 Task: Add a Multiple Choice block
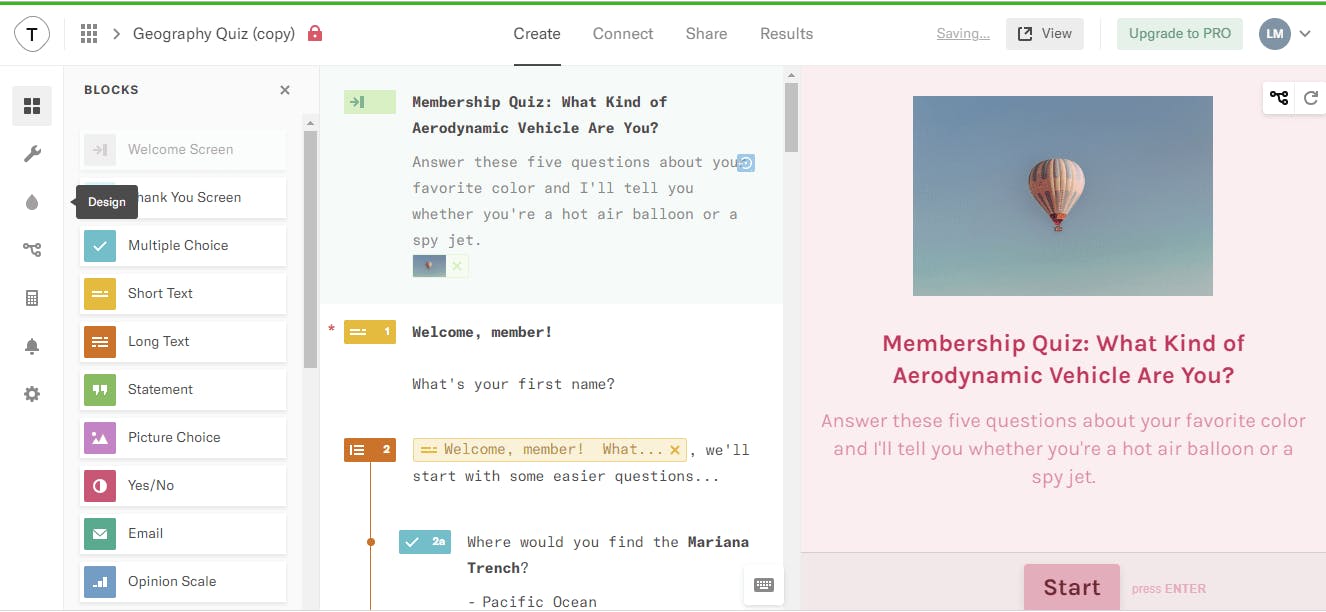[183, 246]
